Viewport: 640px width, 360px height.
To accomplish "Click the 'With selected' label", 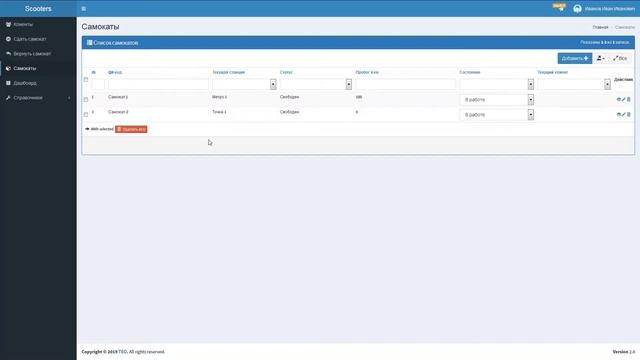I will tap(102, 129).
